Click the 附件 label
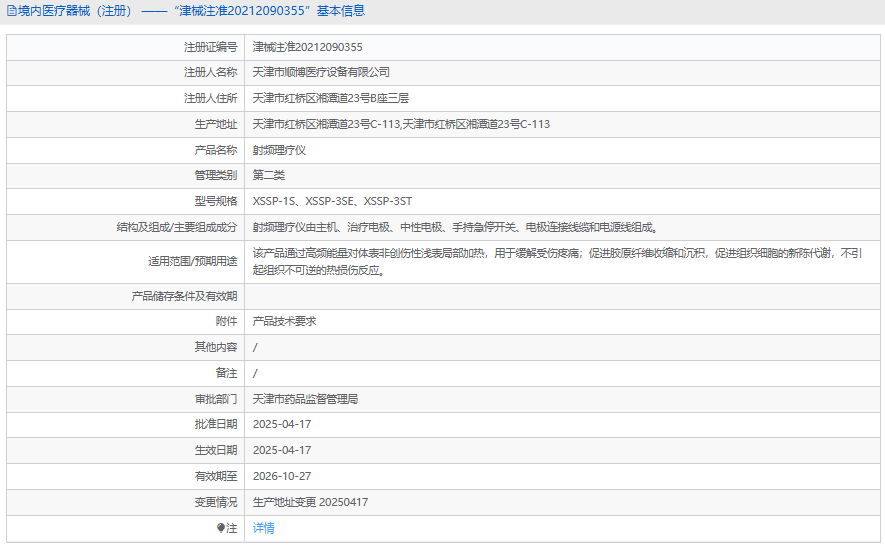This screenshot has height=548, width=885. (226, 322)
